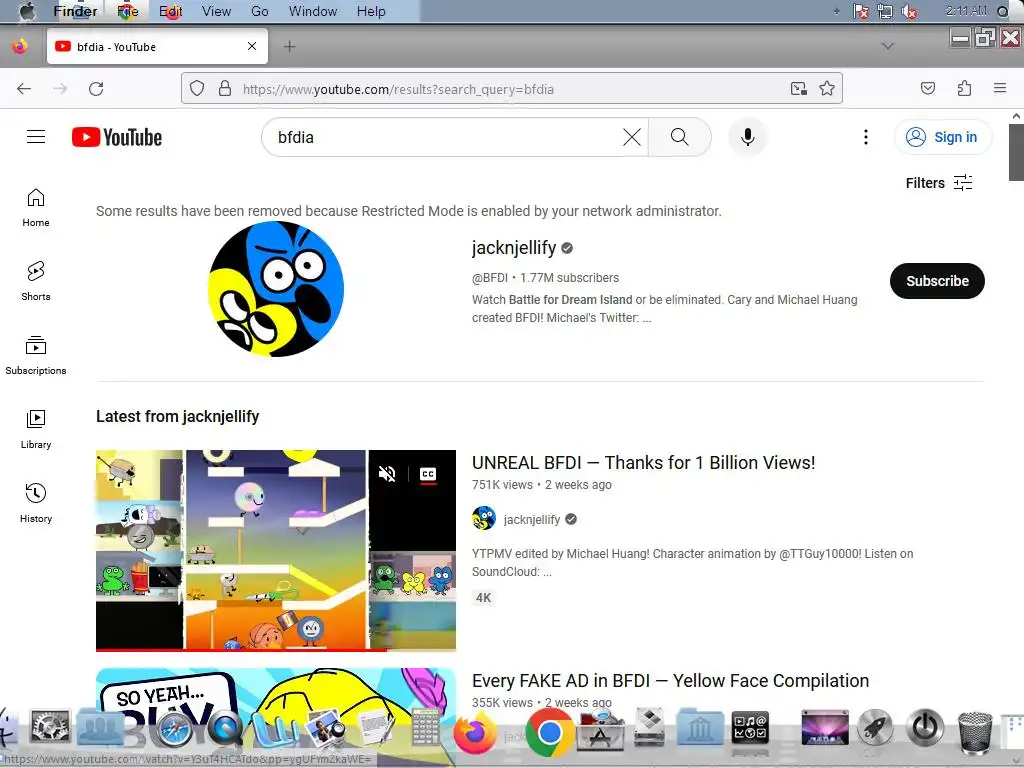Screen dimensions: 1024x768
Task: Play the UNREAL BFDI video thumbnail
Action: 276,551
